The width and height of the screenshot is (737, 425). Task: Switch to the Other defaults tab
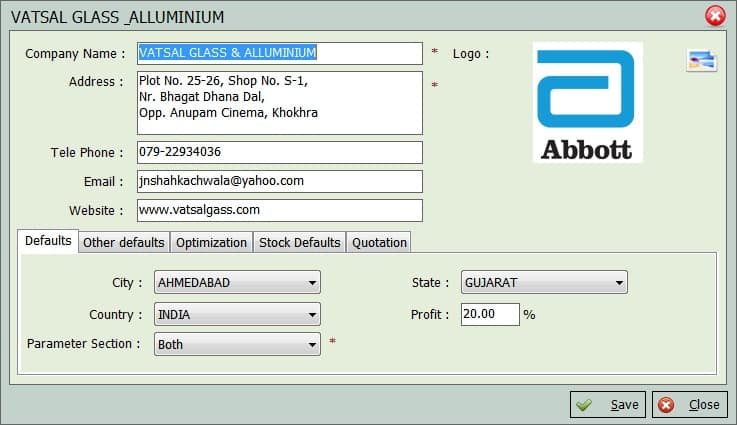click(123, 242)
